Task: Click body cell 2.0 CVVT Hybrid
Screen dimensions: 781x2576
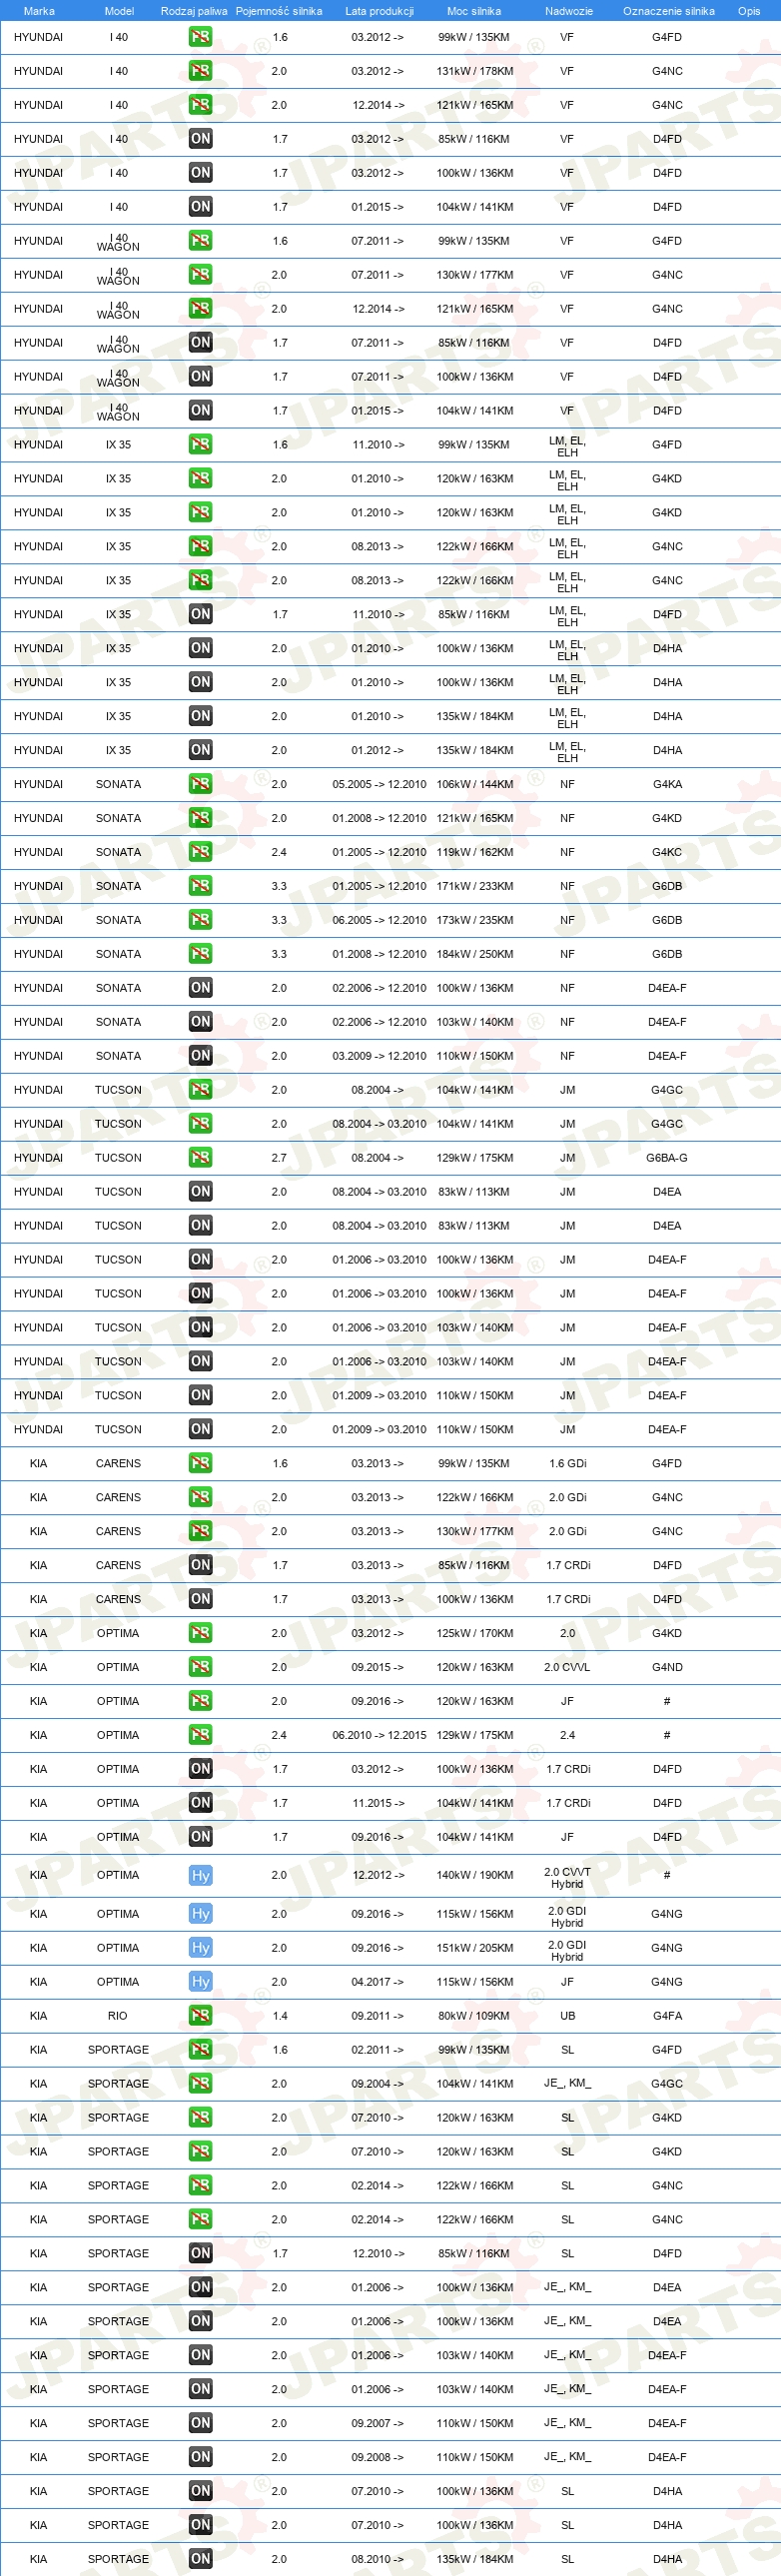Action: pyautogui.click(x=567, y=1878)
